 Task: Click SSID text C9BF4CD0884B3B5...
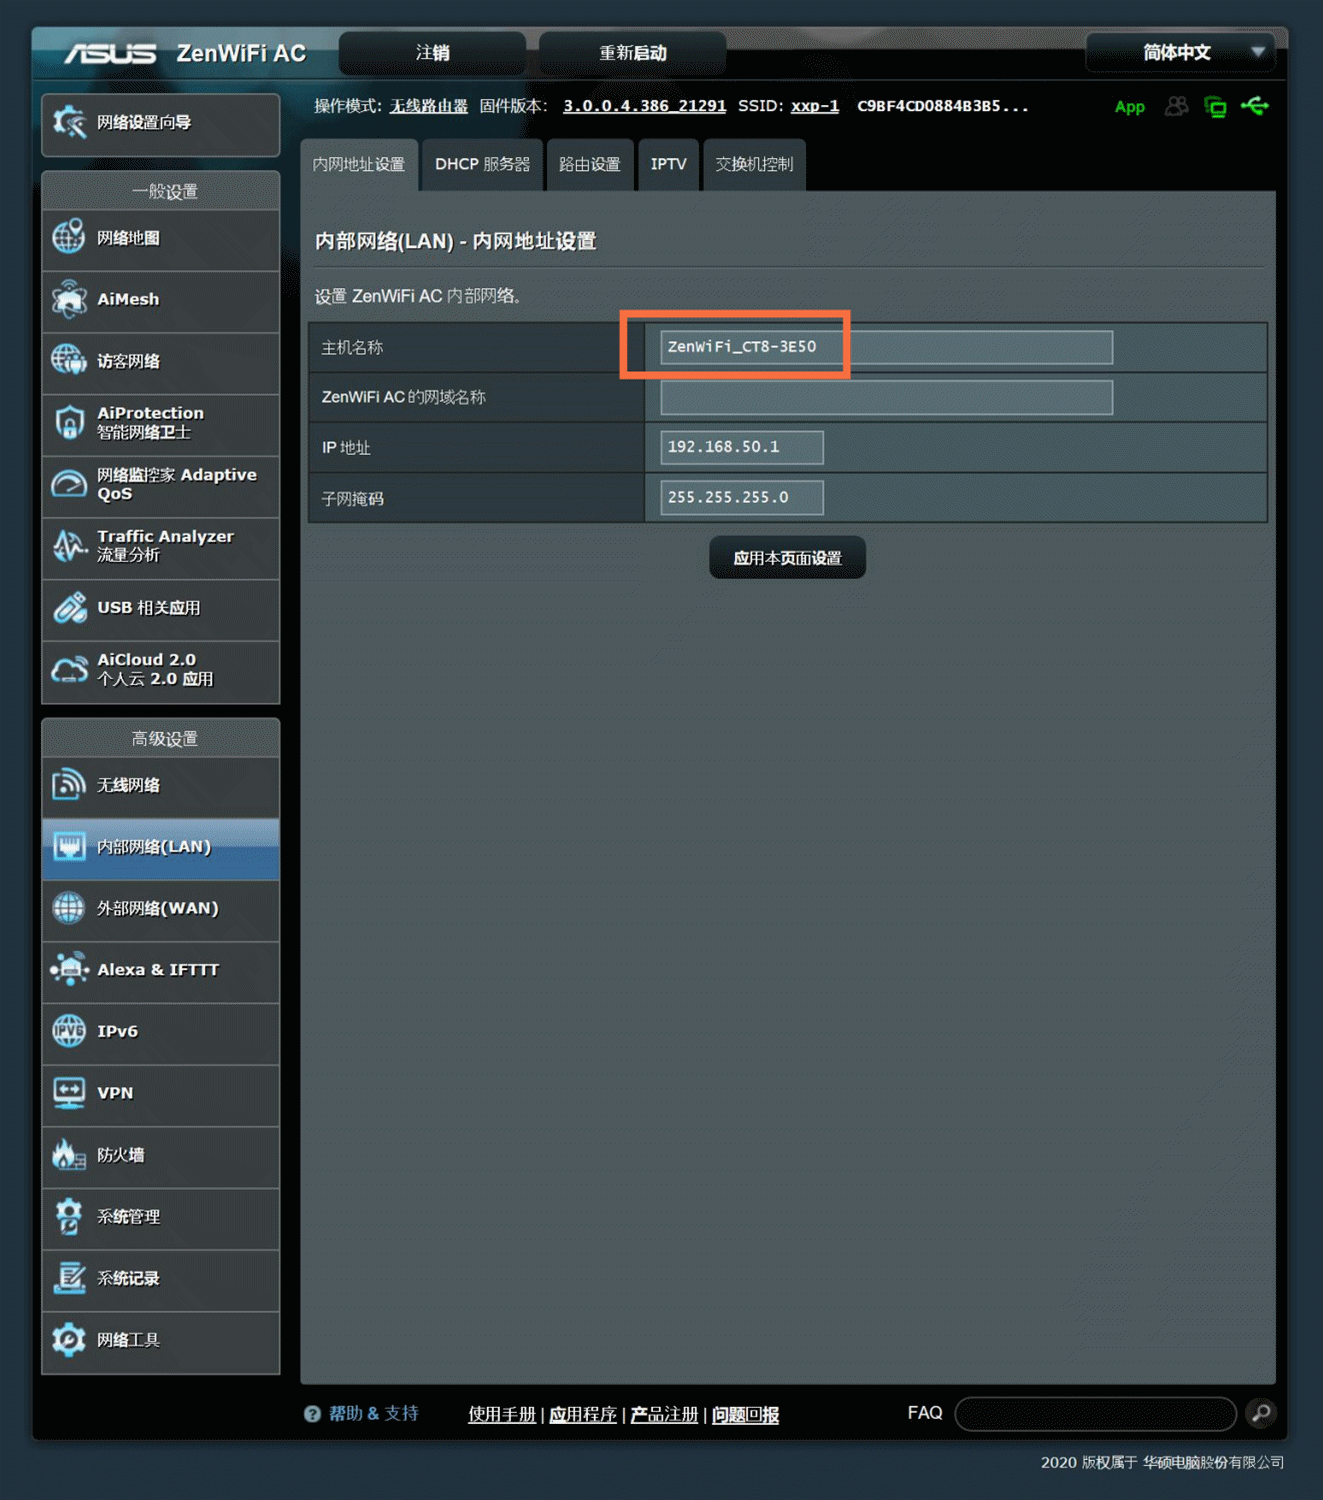pyautogui.click(x=942, y=106)
